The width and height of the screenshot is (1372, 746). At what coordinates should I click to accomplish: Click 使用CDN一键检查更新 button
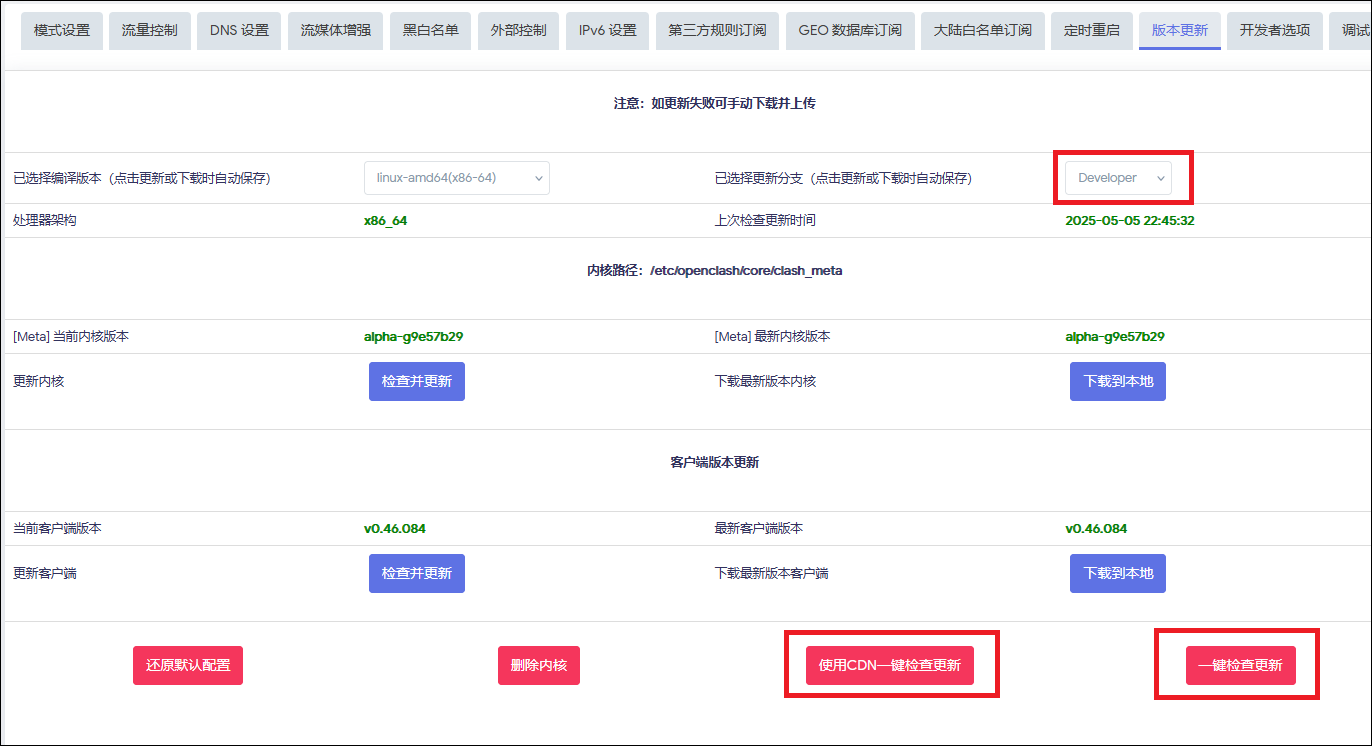coord(891,664)
